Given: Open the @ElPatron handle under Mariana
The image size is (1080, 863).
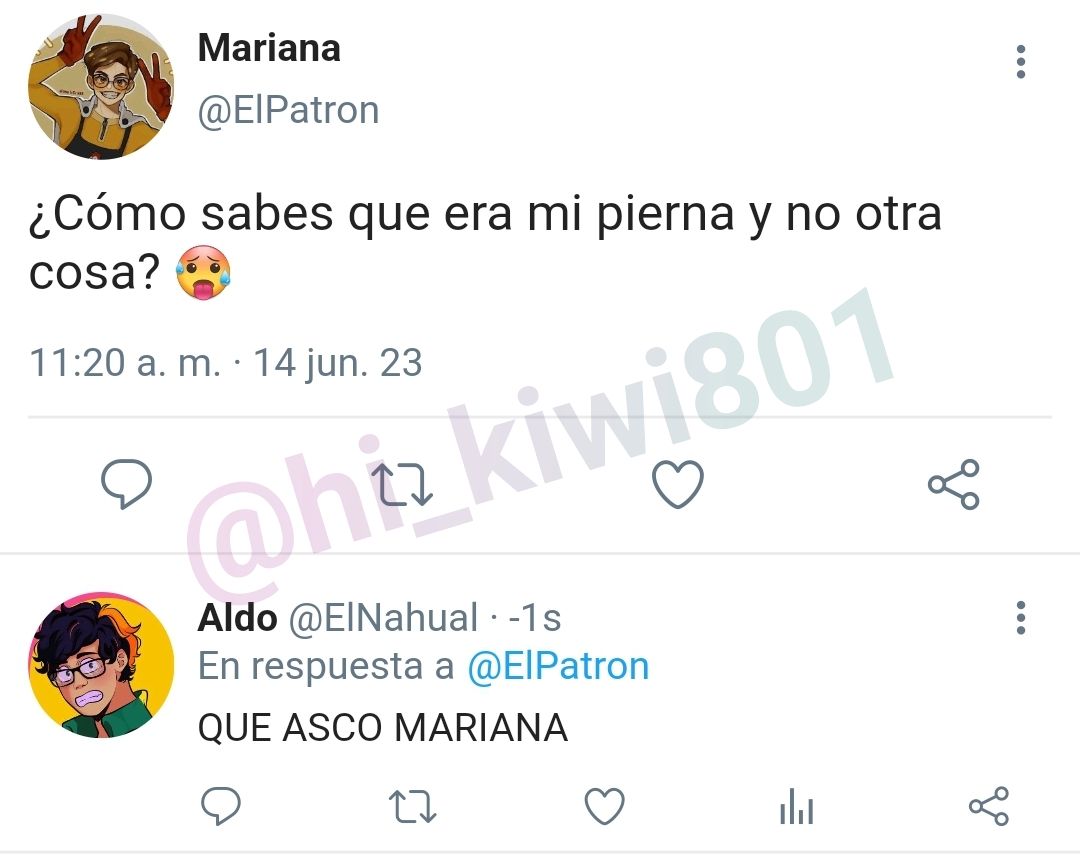Looking at the screenshot, I should click(288, 110).
